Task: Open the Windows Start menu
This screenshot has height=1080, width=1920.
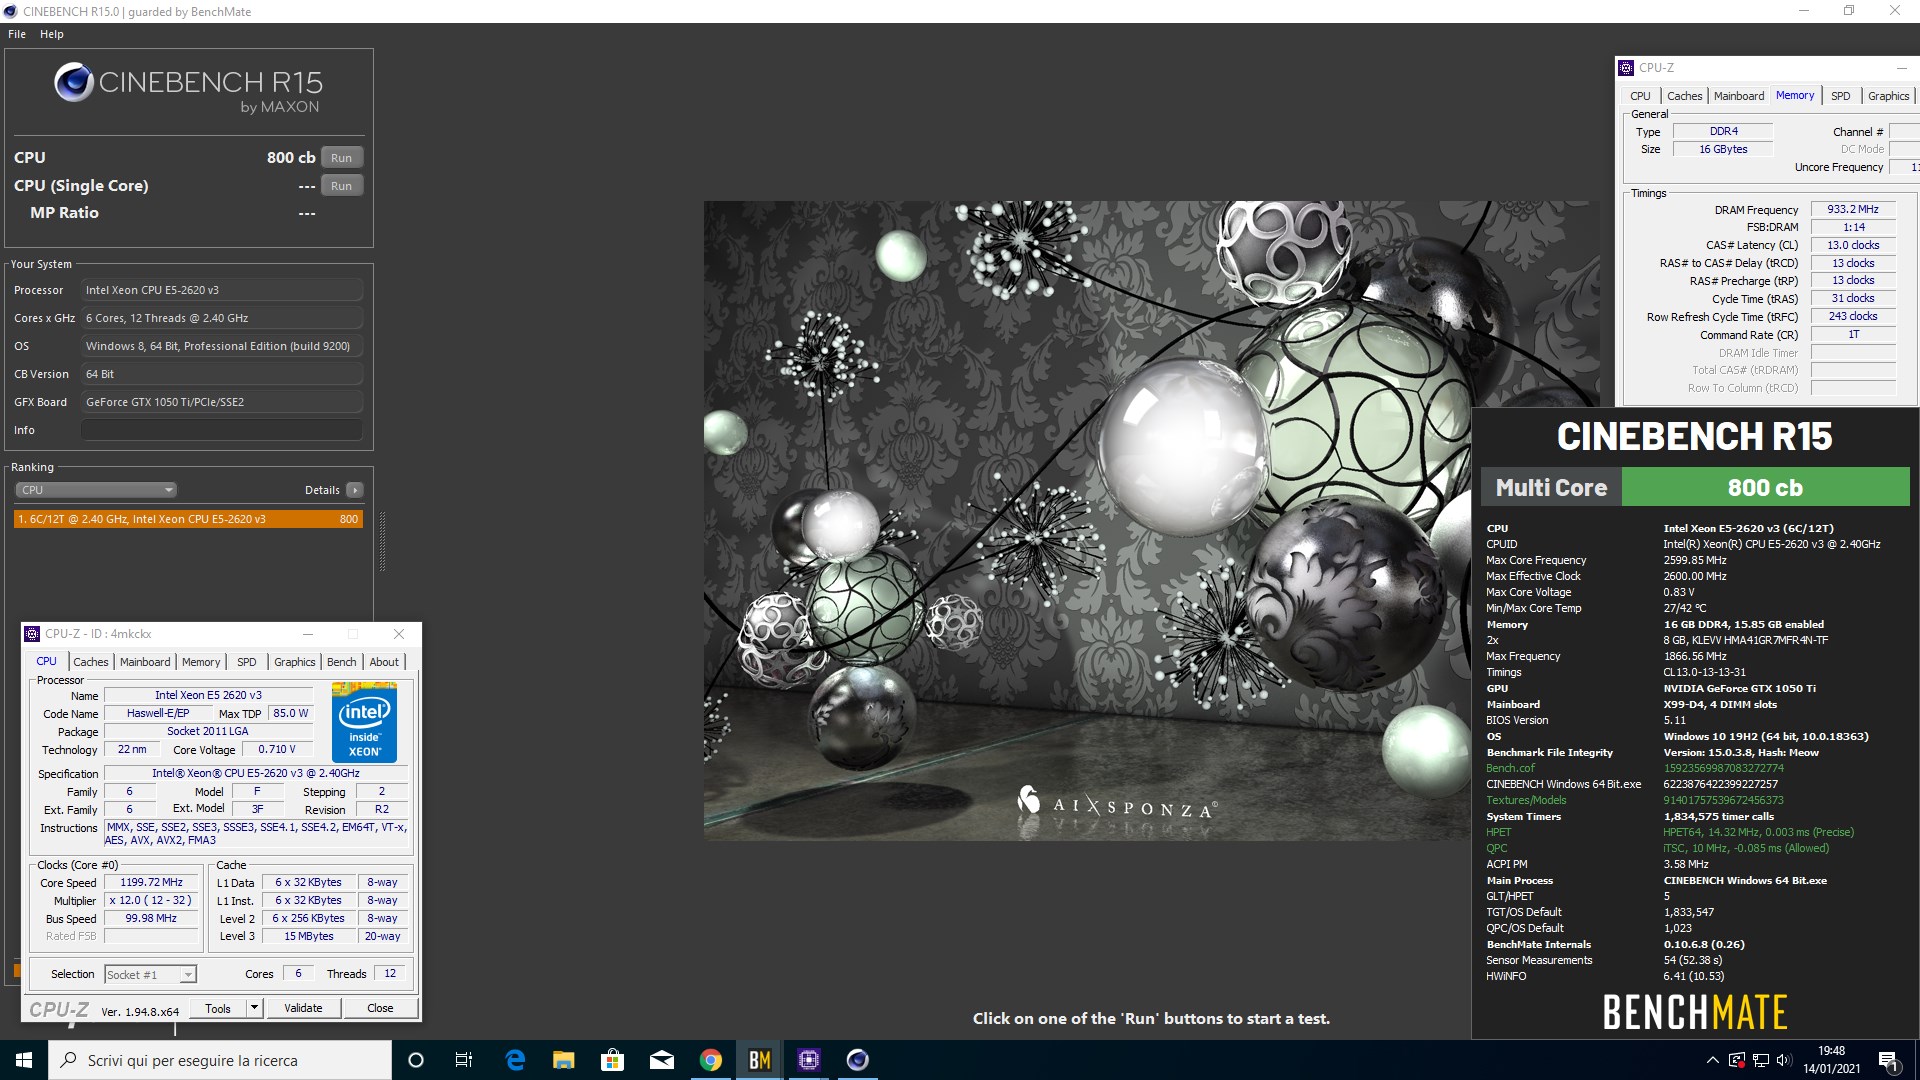Action: point(24,1060)
